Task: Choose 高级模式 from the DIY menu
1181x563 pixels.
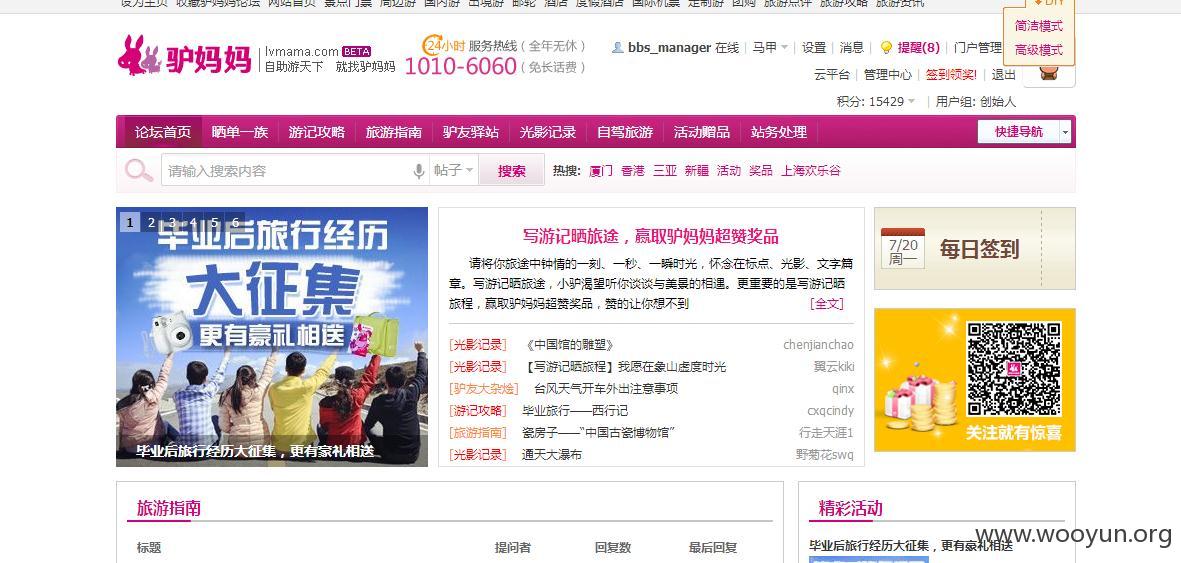Action: click(x=1039, y=50)
